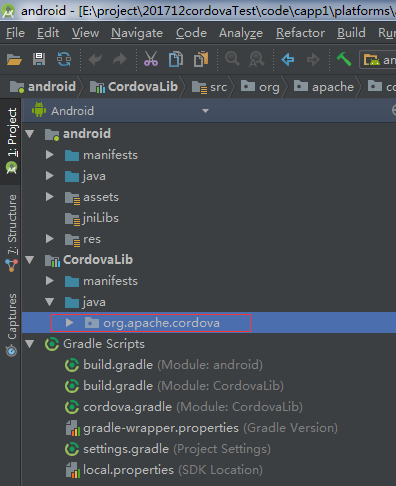Viewport: 396px width, 486px height.
Task: Collapse the android module node
Action: coord(30,134)
